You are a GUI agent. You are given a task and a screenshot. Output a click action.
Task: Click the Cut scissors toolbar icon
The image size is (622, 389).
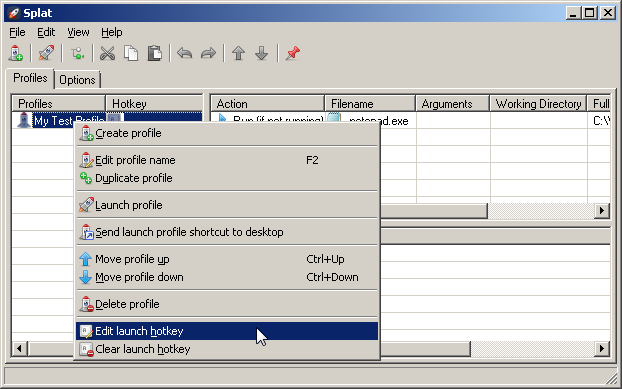pyautogui.click(x=107, y=53)
